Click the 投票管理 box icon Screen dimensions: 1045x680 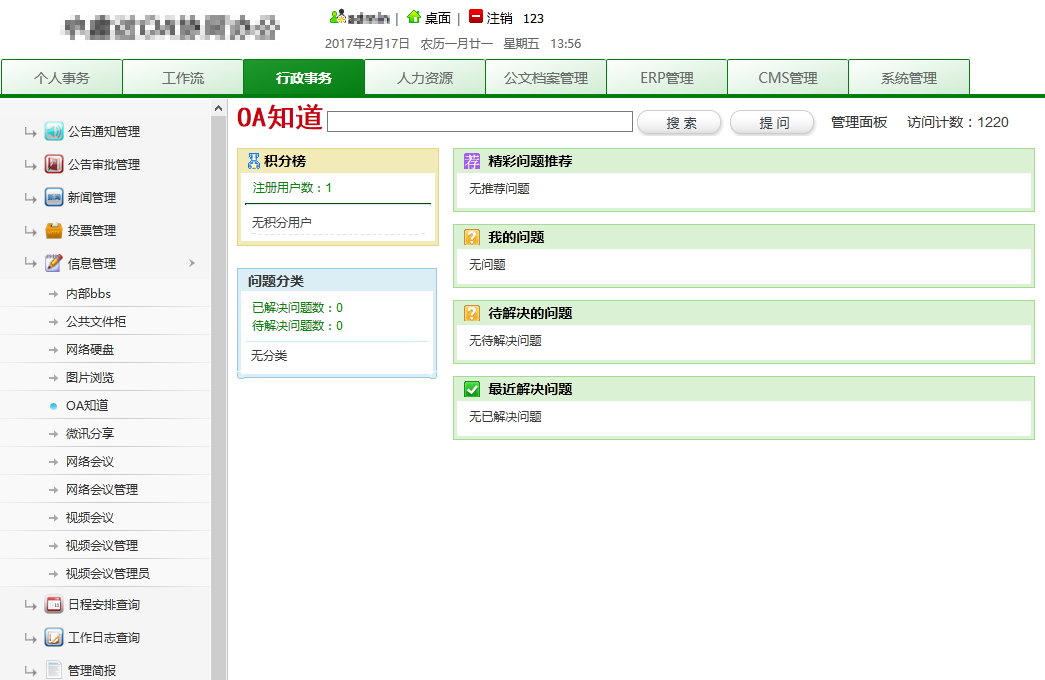[x=54, y=231]
